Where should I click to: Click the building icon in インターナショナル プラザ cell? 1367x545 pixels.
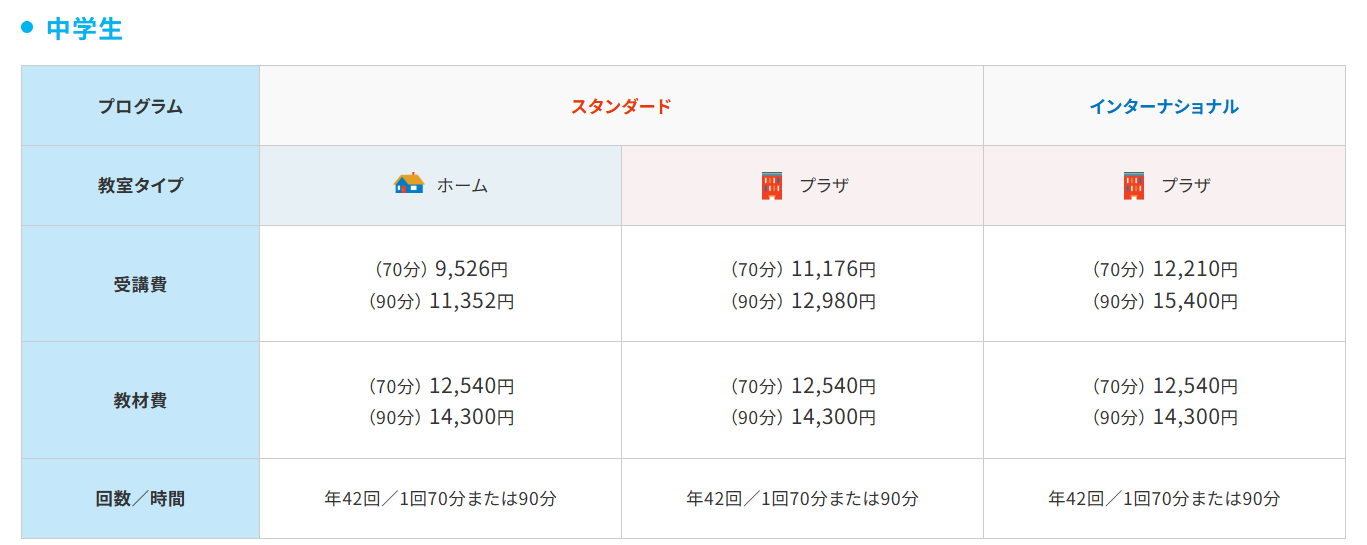[x=1133, y=185]
